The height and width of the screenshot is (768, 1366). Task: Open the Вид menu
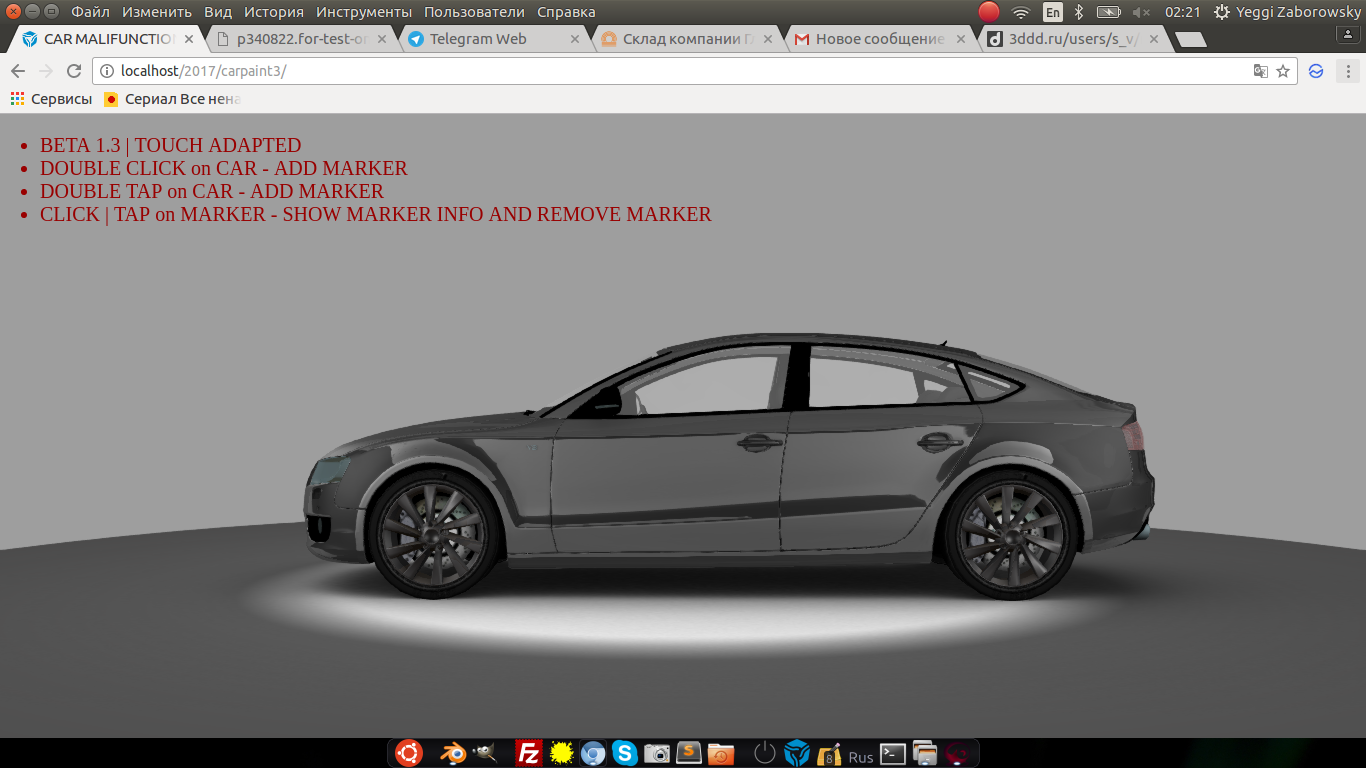(x=218, y=12)
